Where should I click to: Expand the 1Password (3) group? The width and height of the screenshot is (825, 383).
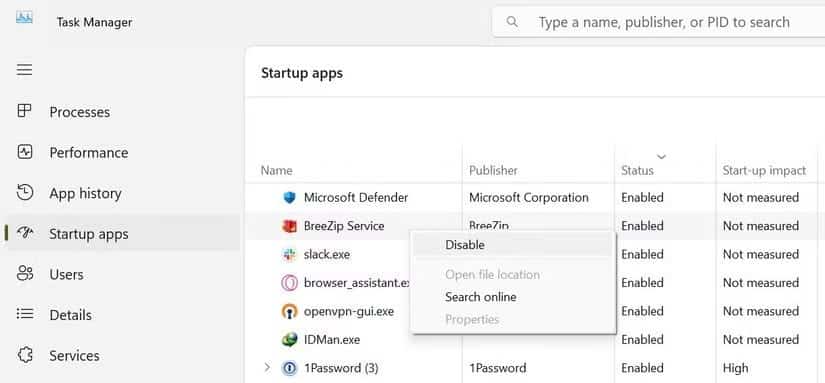[x=267, y=367]
